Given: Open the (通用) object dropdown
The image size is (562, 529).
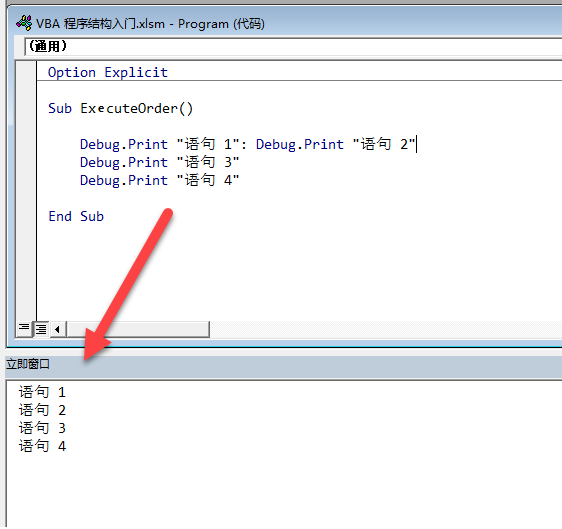Looking at the screenshot, I should point(293,47).
